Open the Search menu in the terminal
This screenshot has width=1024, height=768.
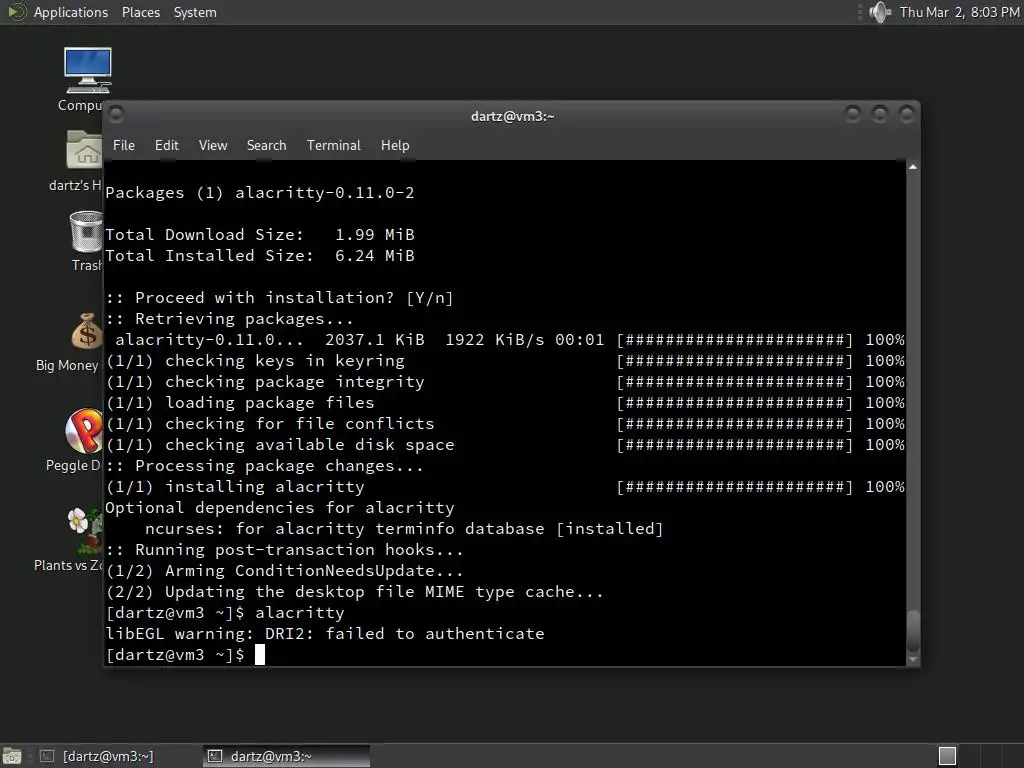click(x=266, y=145)
